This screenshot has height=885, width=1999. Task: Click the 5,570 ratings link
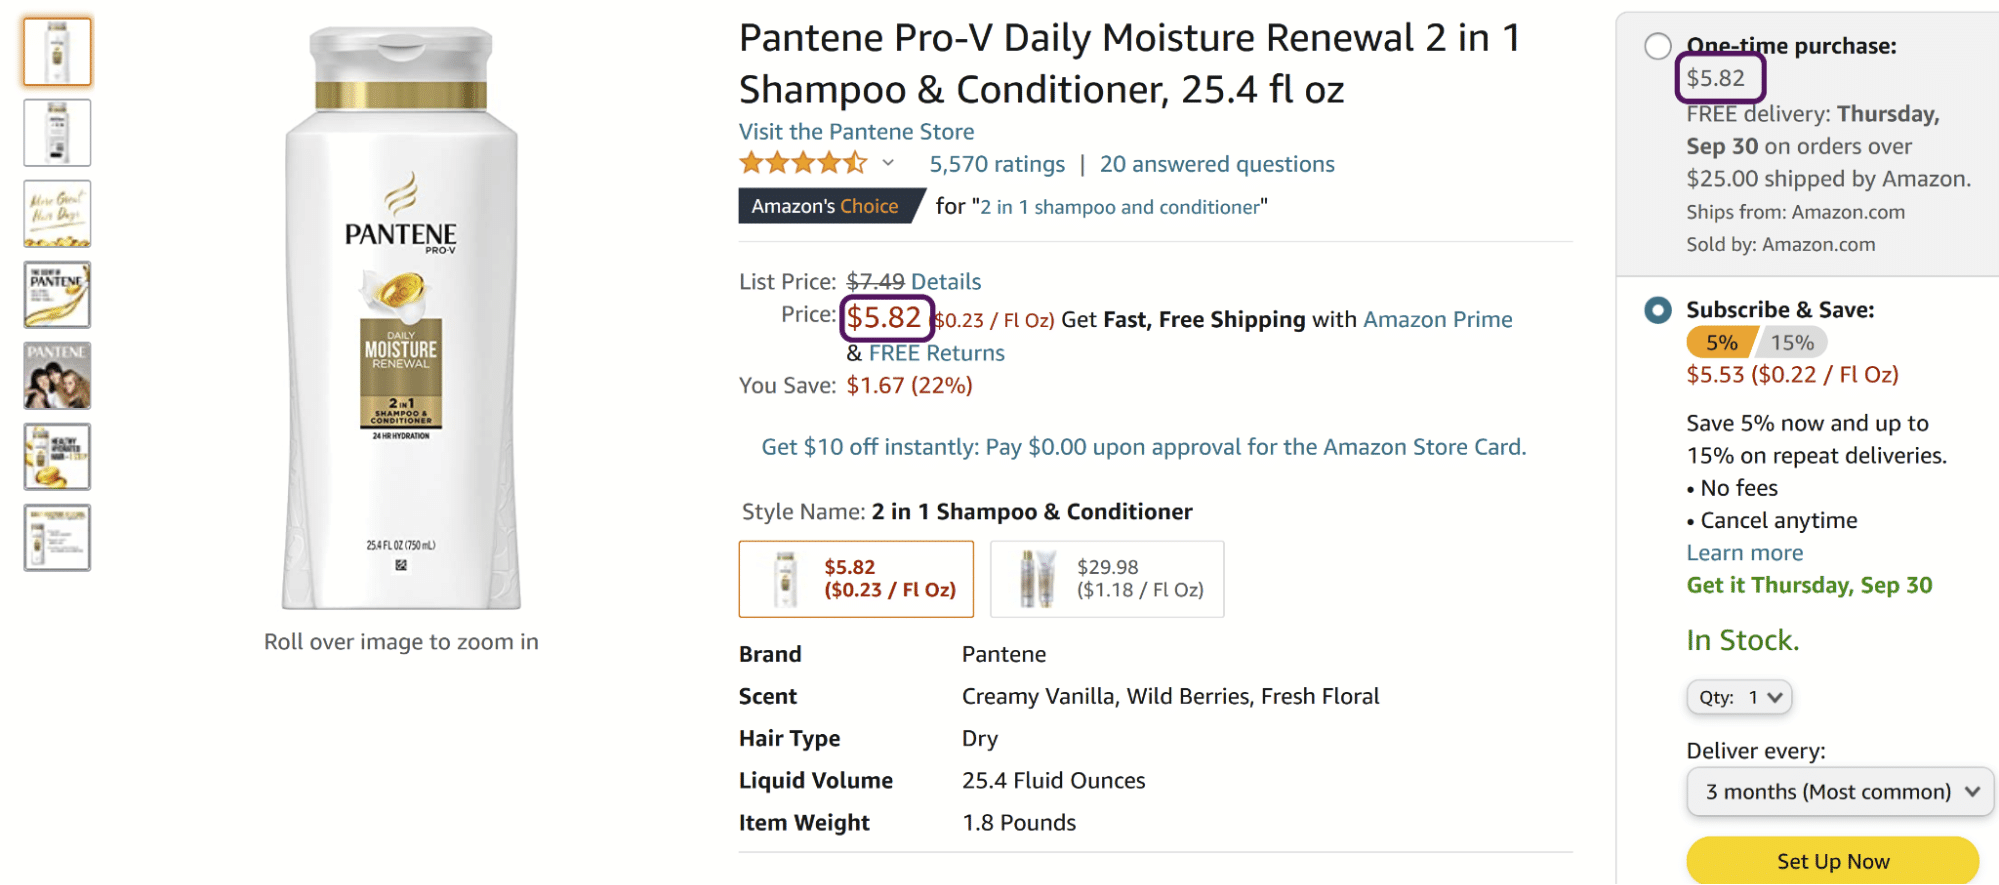tap(997, 164)
